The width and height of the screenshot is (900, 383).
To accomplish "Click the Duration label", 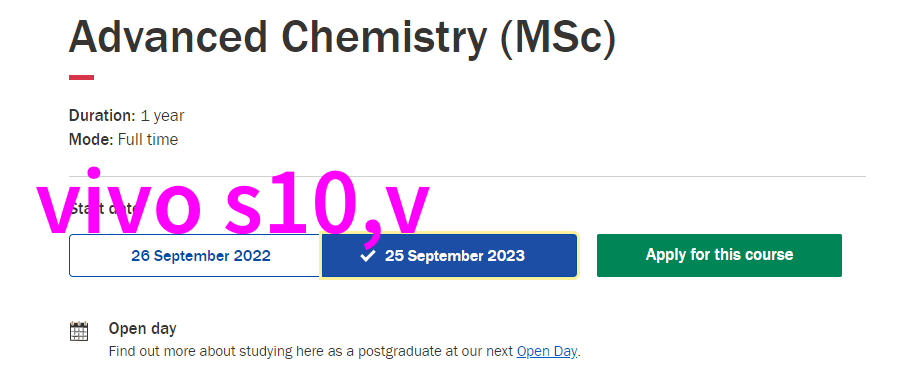I will coord(102,115).
